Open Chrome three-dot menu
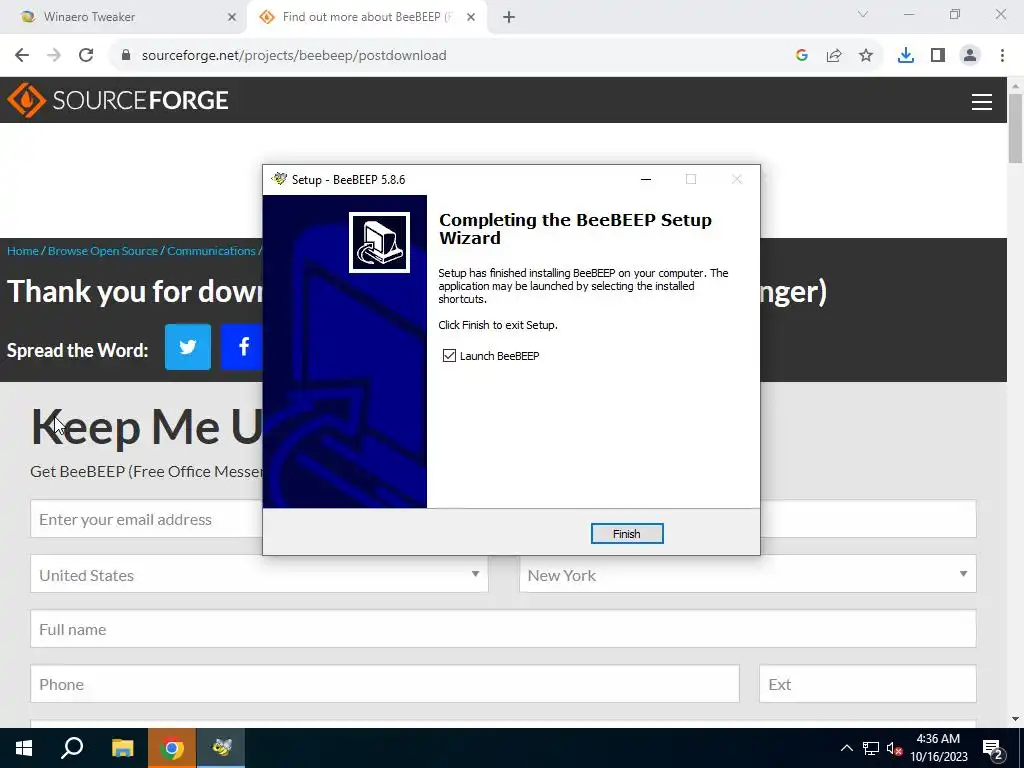 coord(1002,56)
